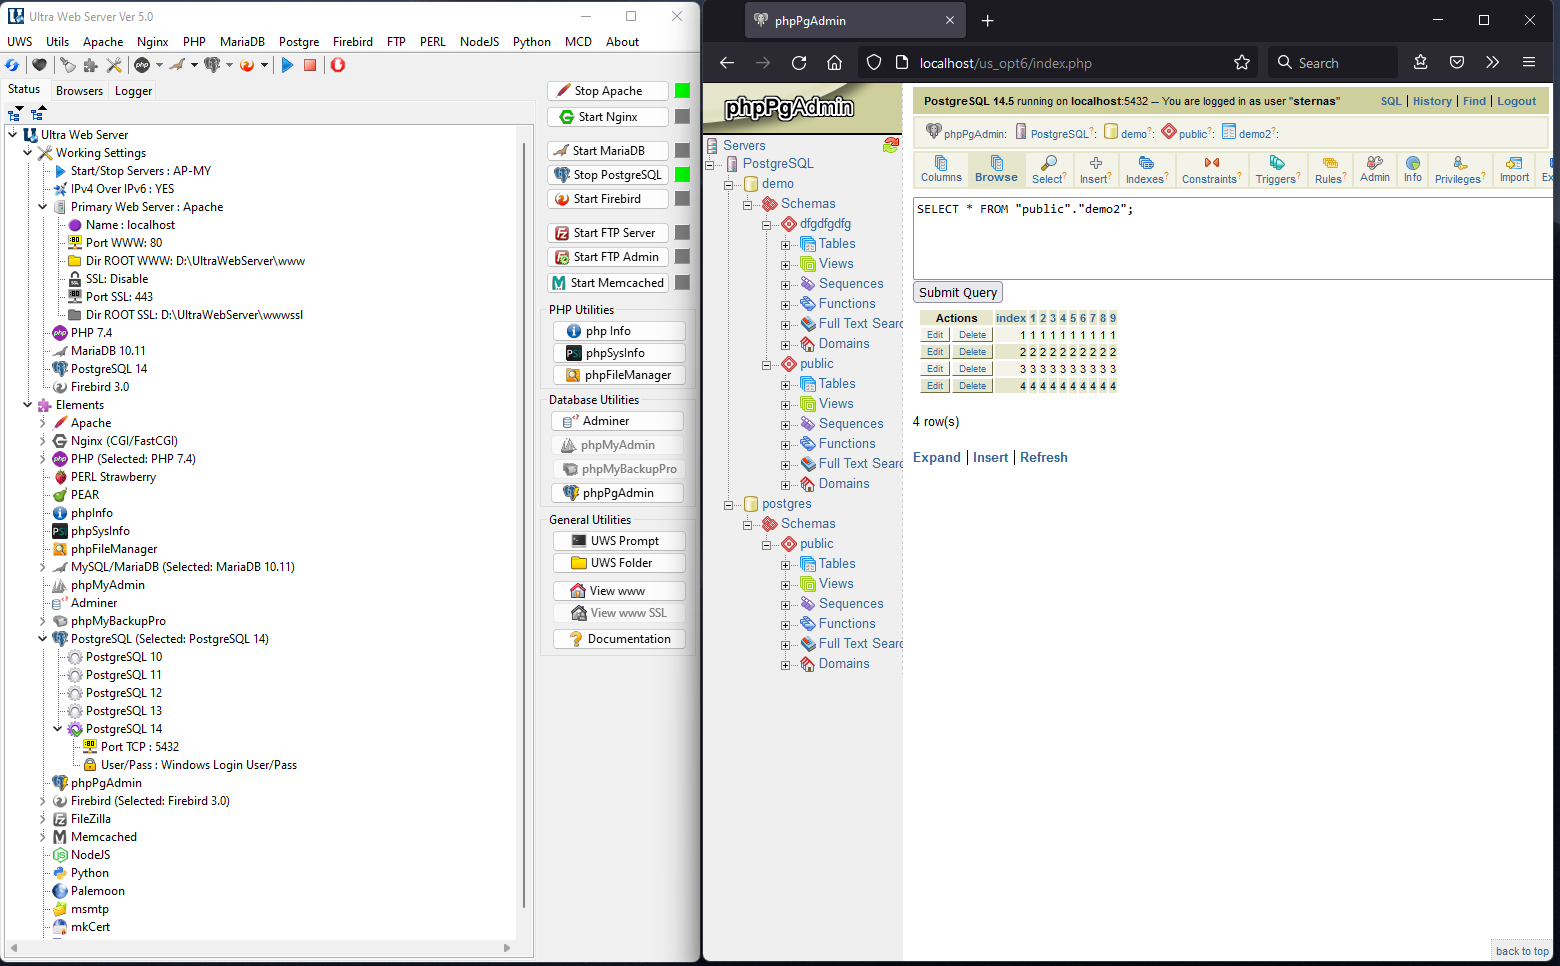The height and width of the screenshot is (966, 1560).
Task: Open the Postgre menu
Action: click(299, 42)
